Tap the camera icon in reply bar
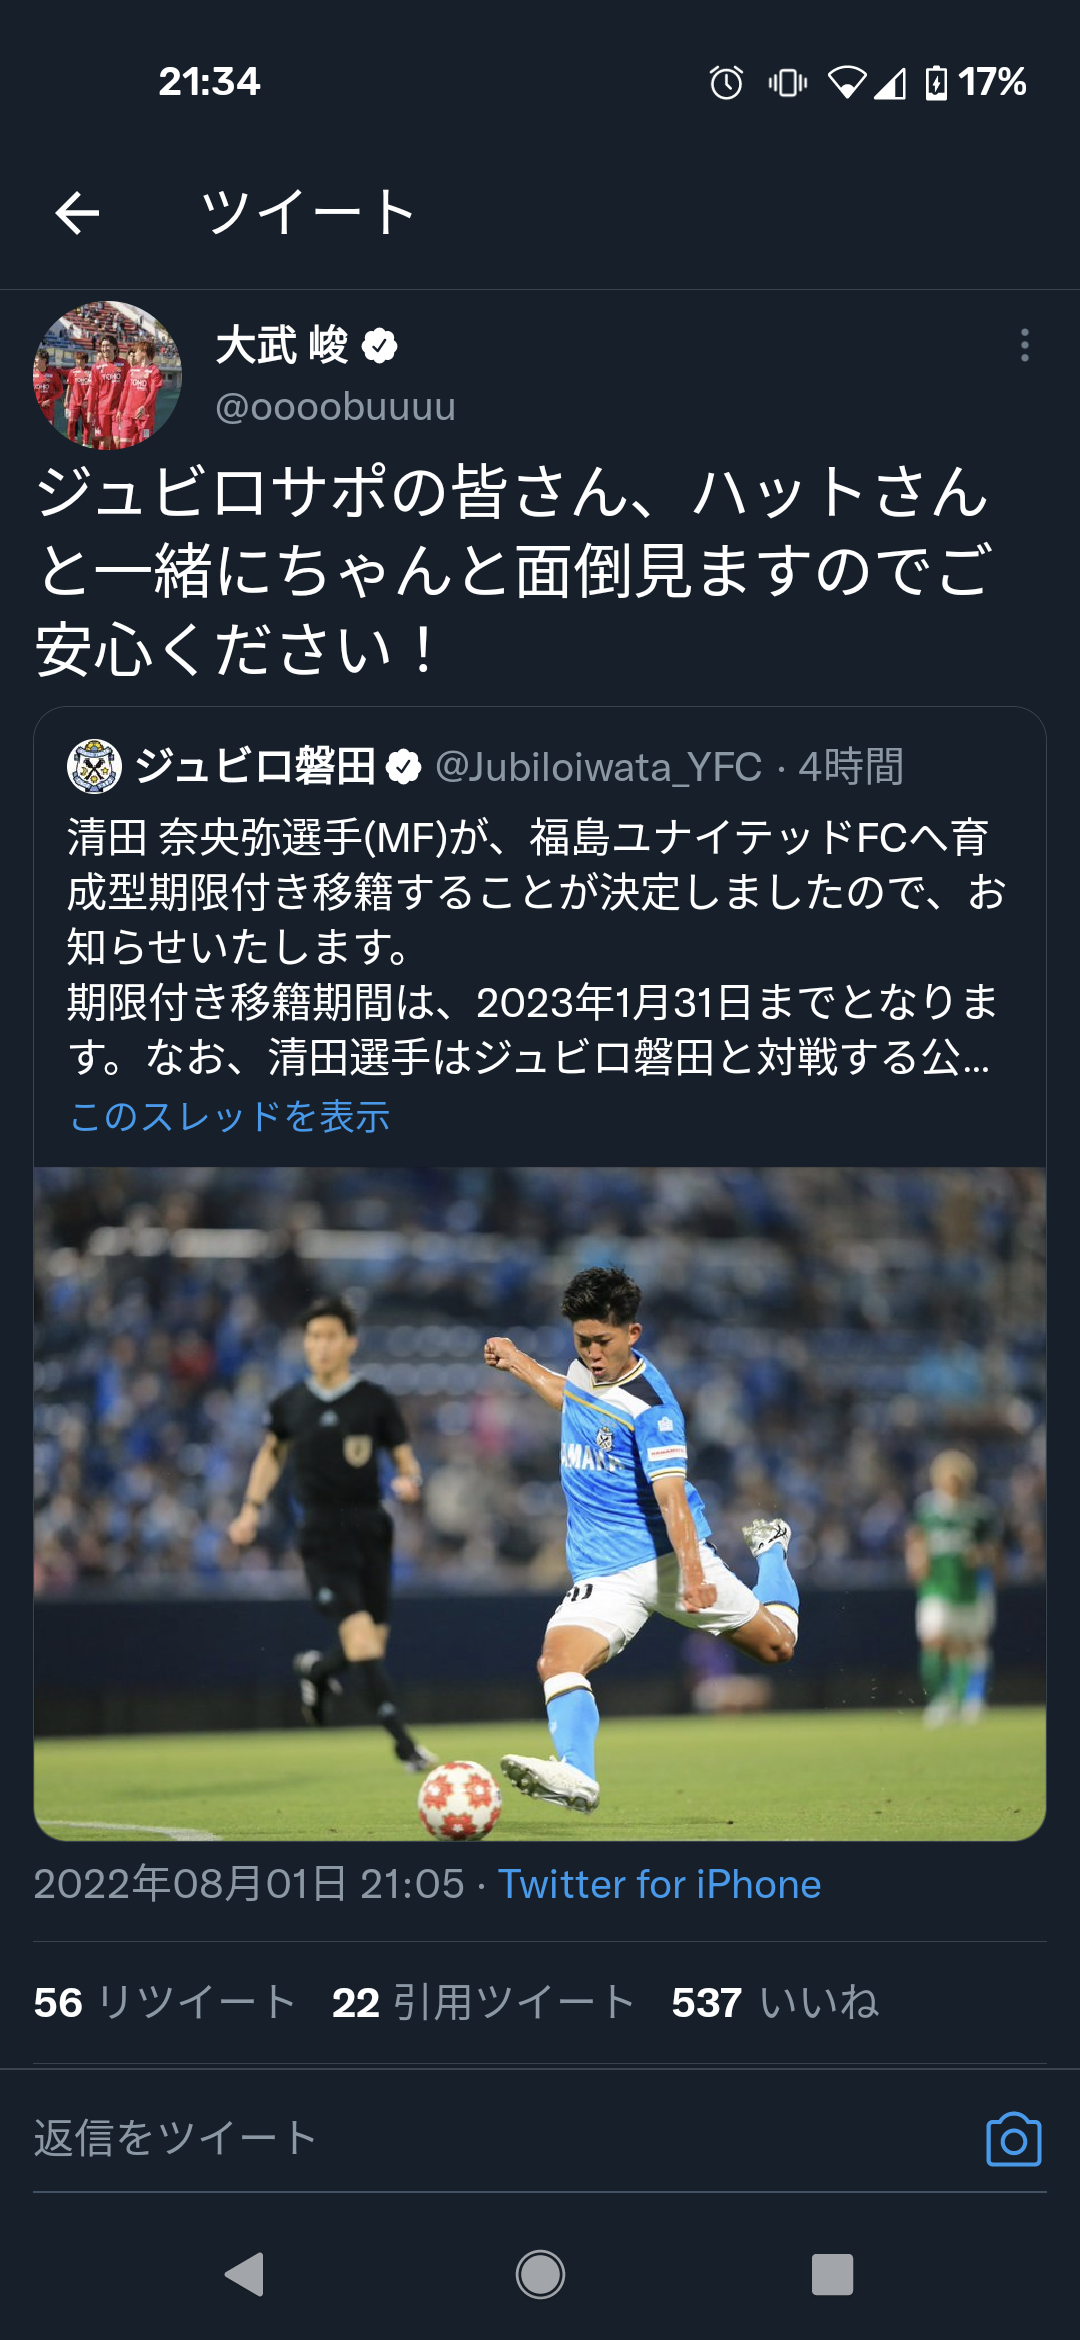The image size is (1080, 2340). click(x=1014, y=2140)
